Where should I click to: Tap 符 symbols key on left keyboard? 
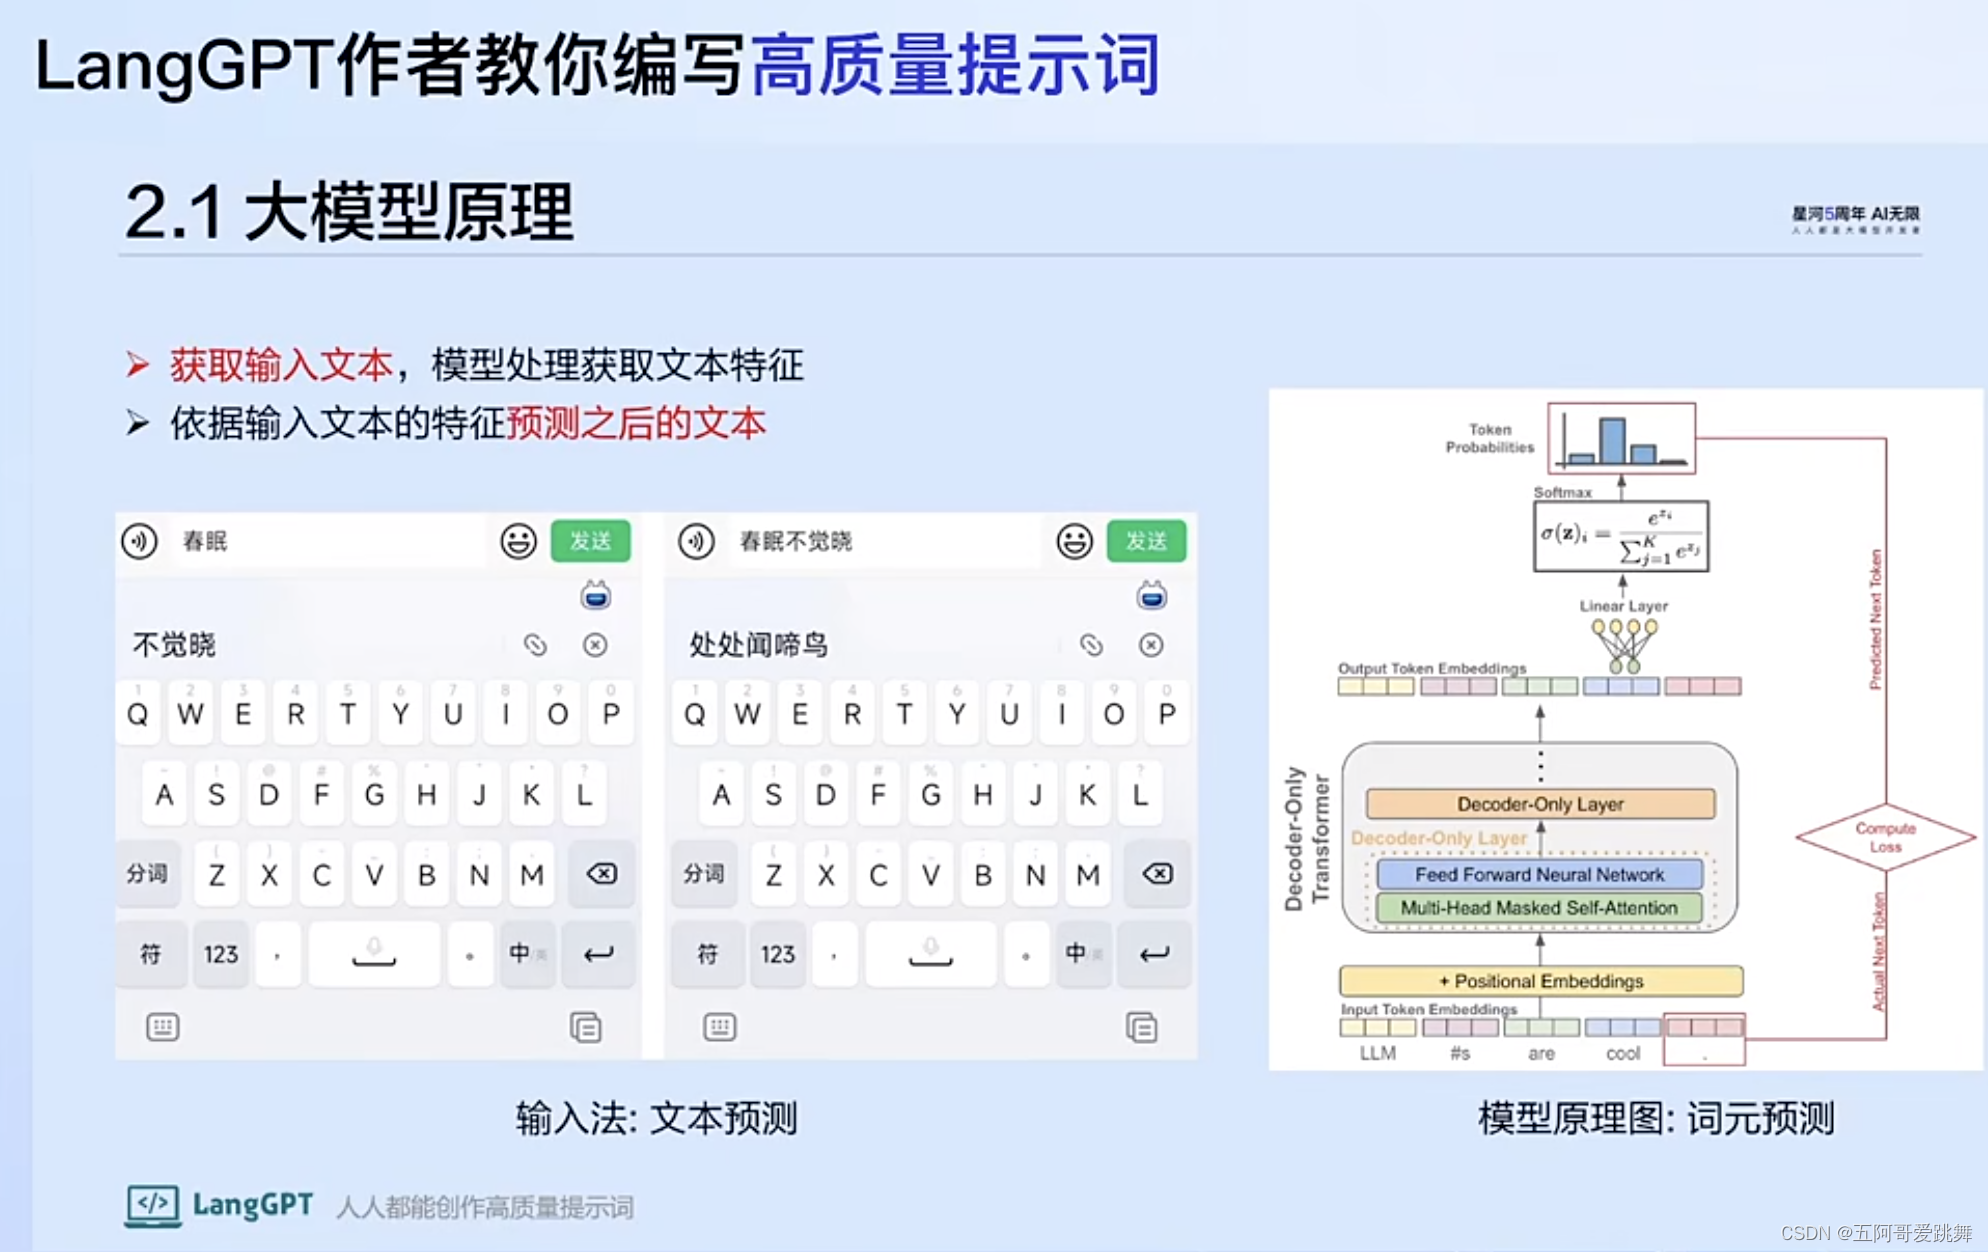point(150,954)
